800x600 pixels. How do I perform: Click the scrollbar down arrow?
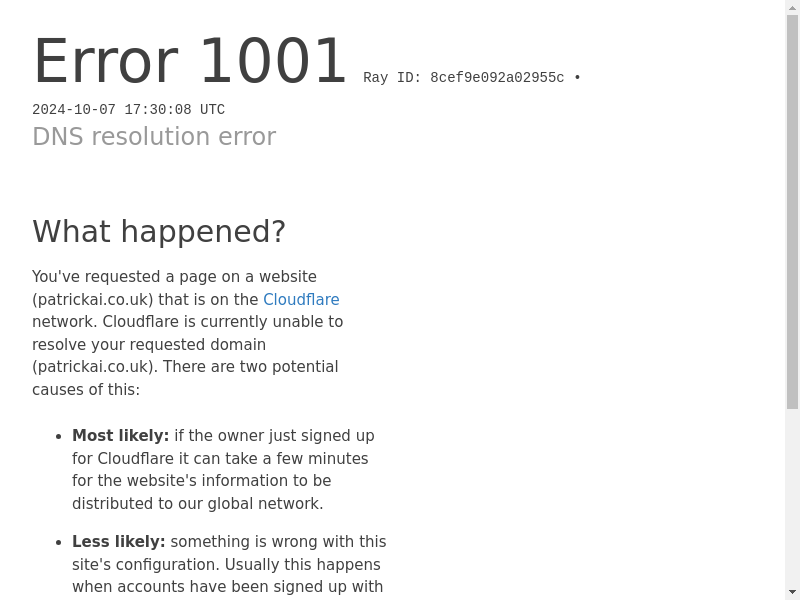[x=792, y=593]
